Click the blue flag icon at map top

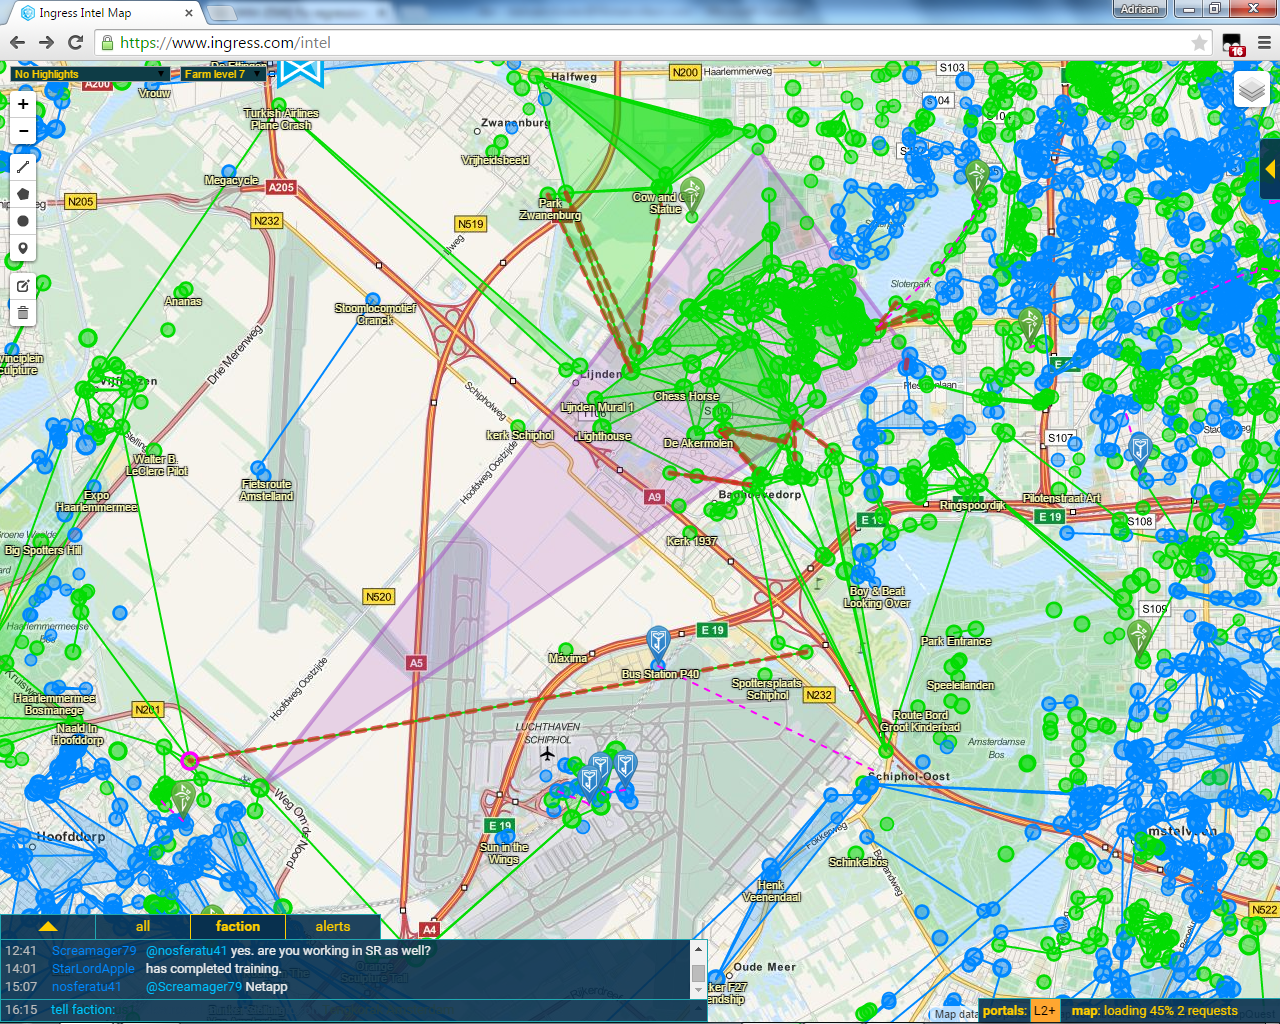tap(301, 73)
